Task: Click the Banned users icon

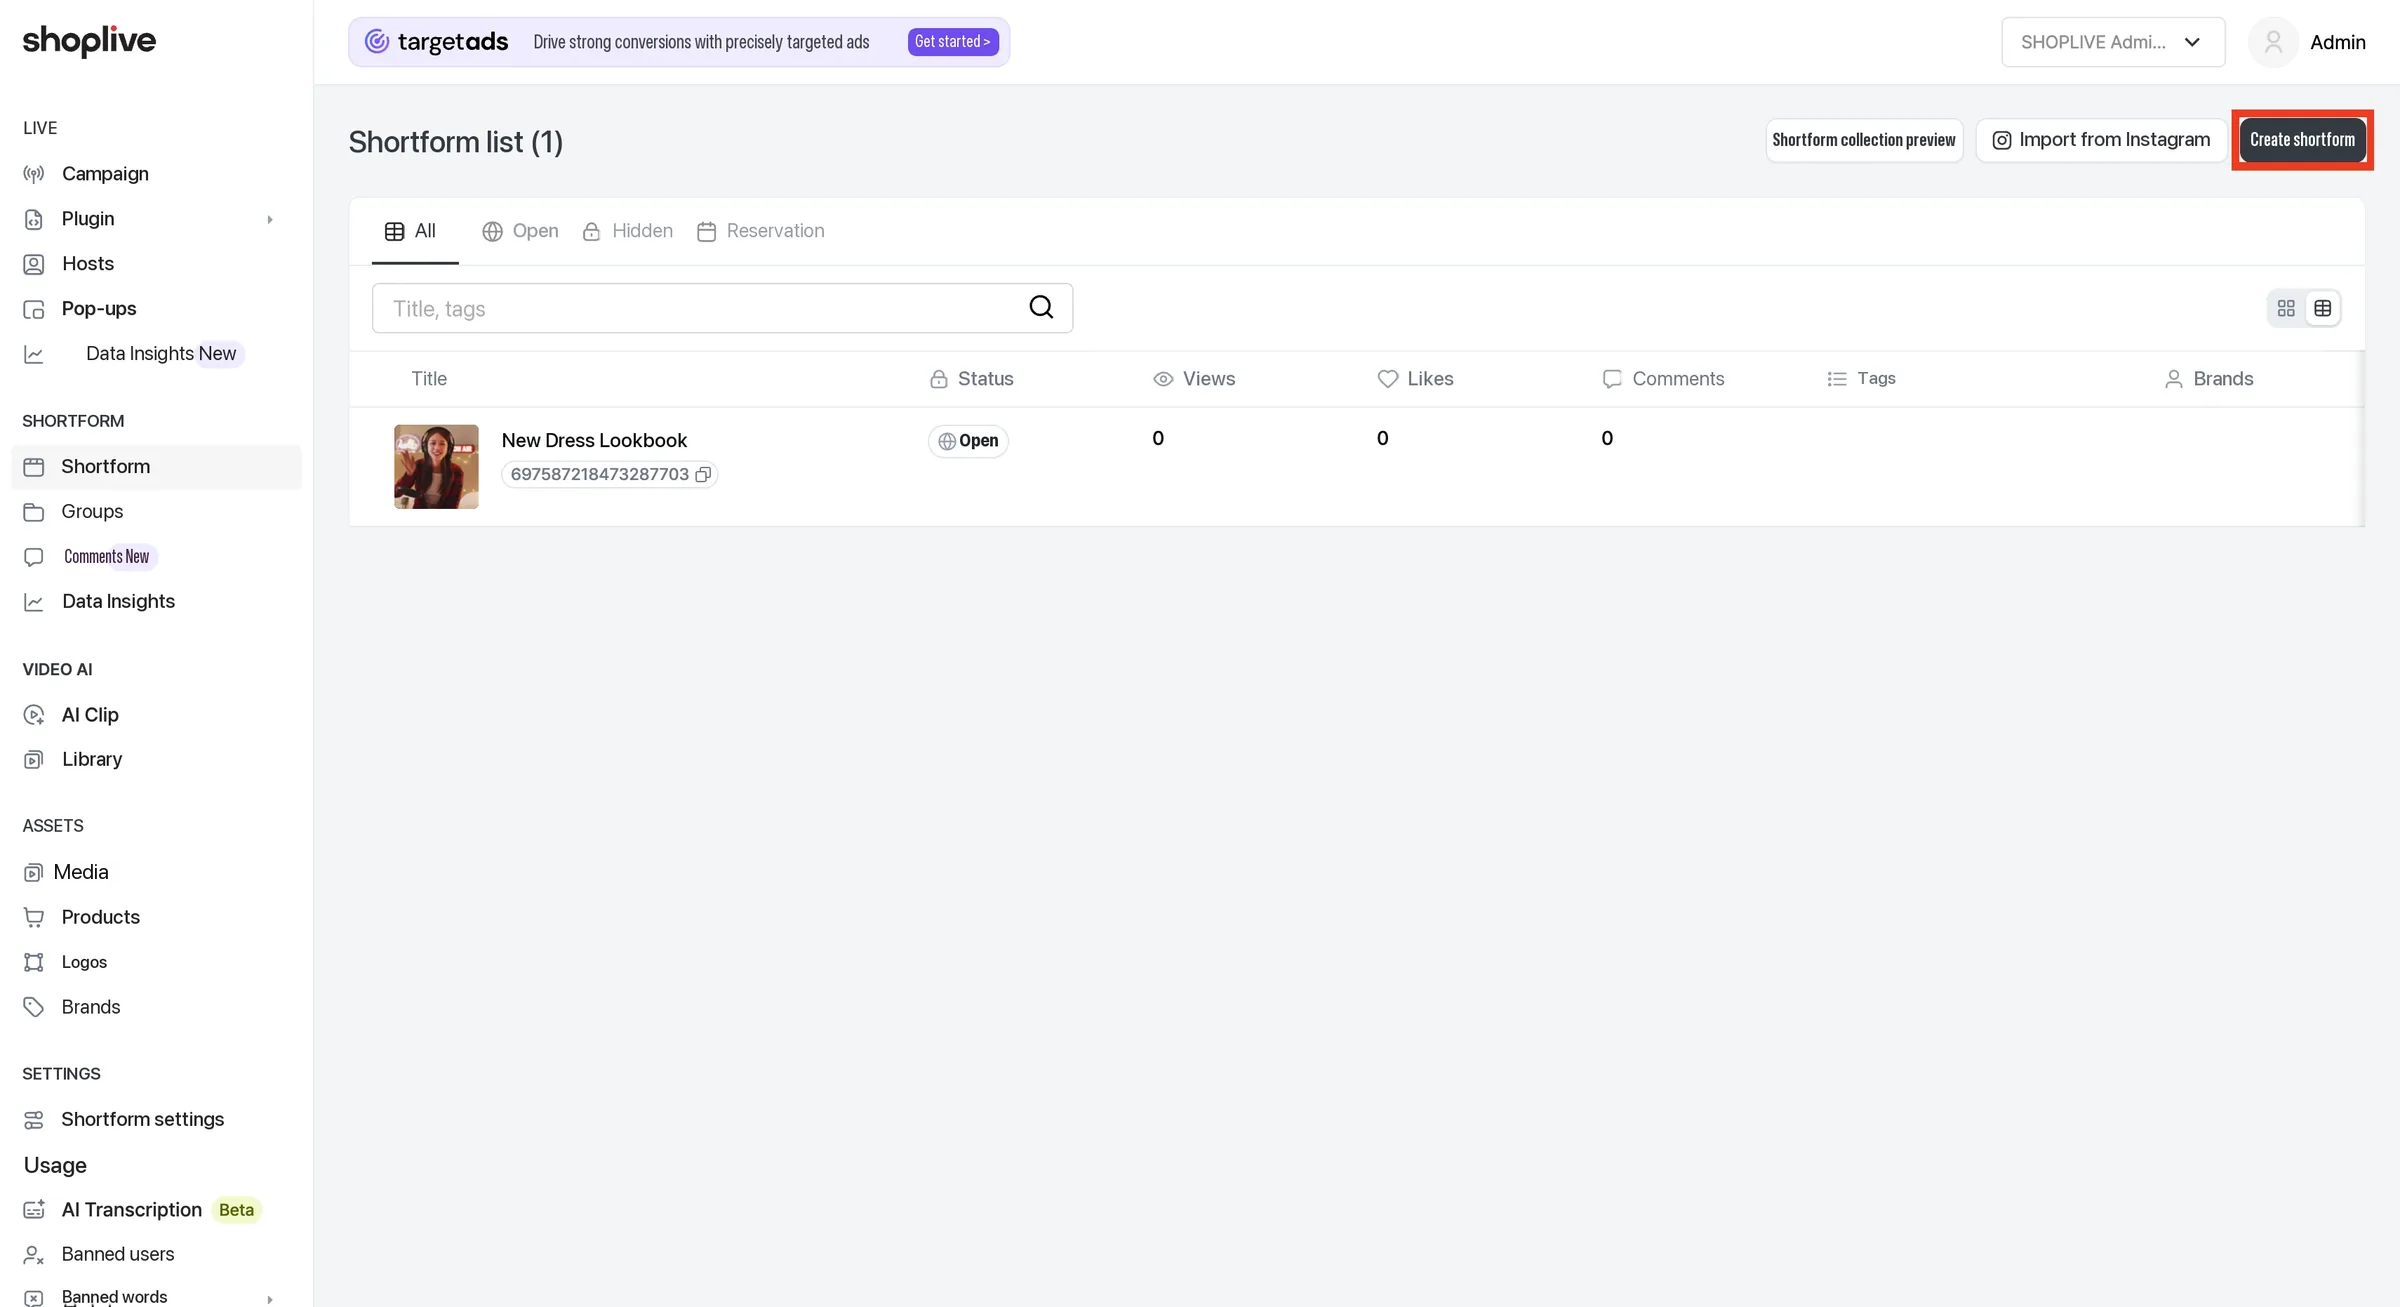Action: [x=34, y=1254]
